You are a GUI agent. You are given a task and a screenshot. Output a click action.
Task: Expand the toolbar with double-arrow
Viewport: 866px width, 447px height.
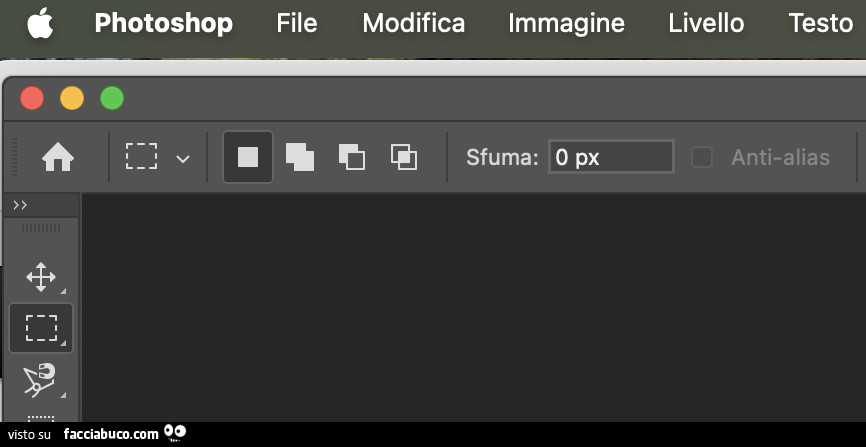[20, 205]
